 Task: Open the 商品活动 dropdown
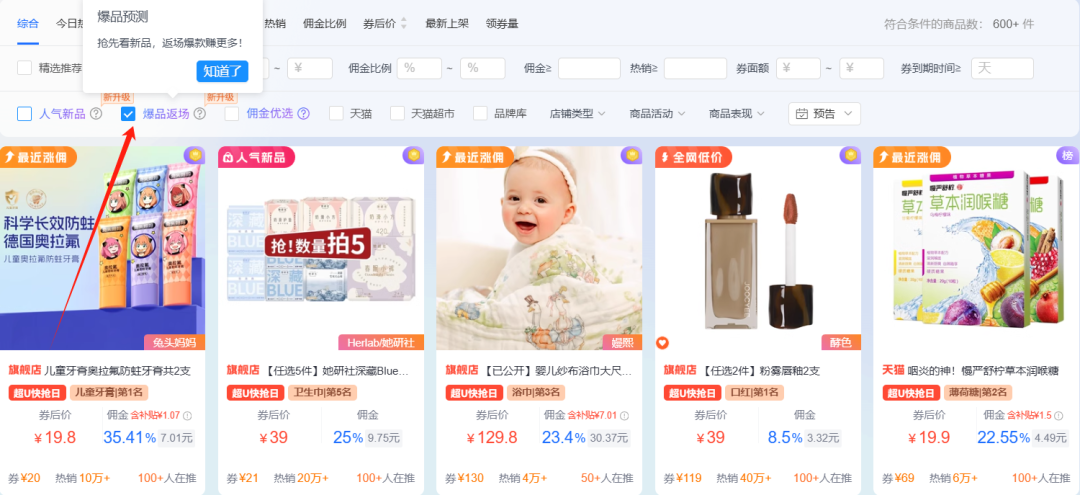[658, 114]
